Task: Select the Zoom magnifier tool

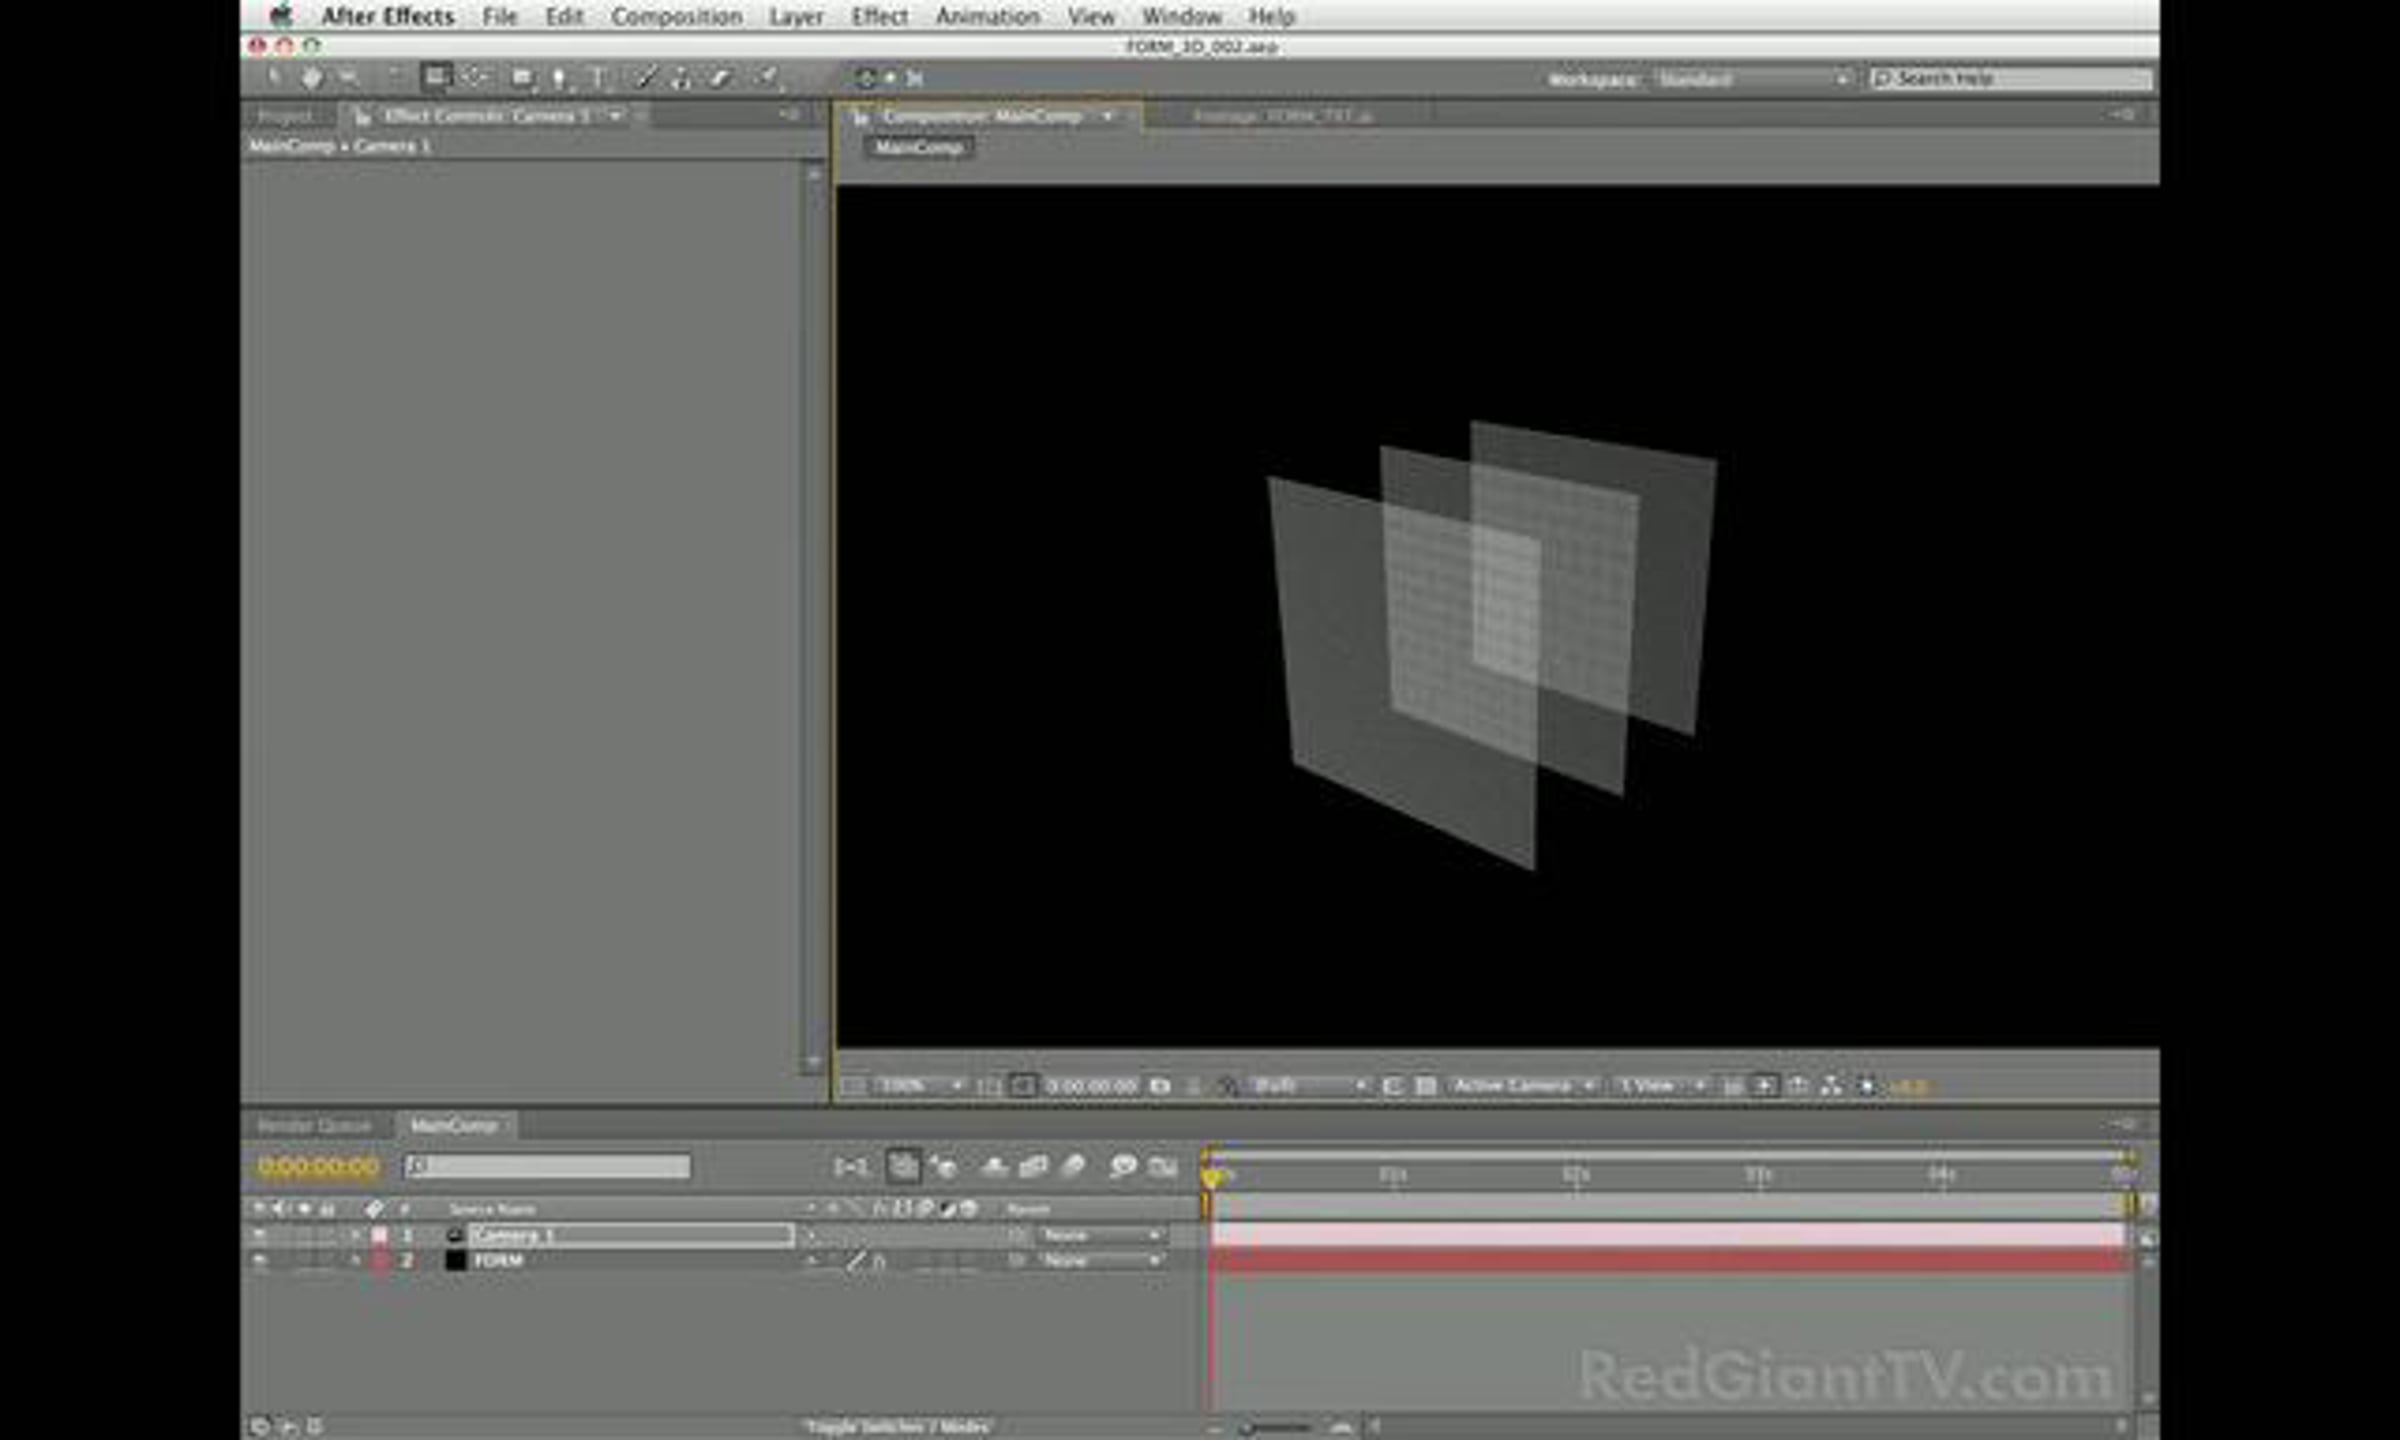Action: pyautogui.click(x=350, y=77)
